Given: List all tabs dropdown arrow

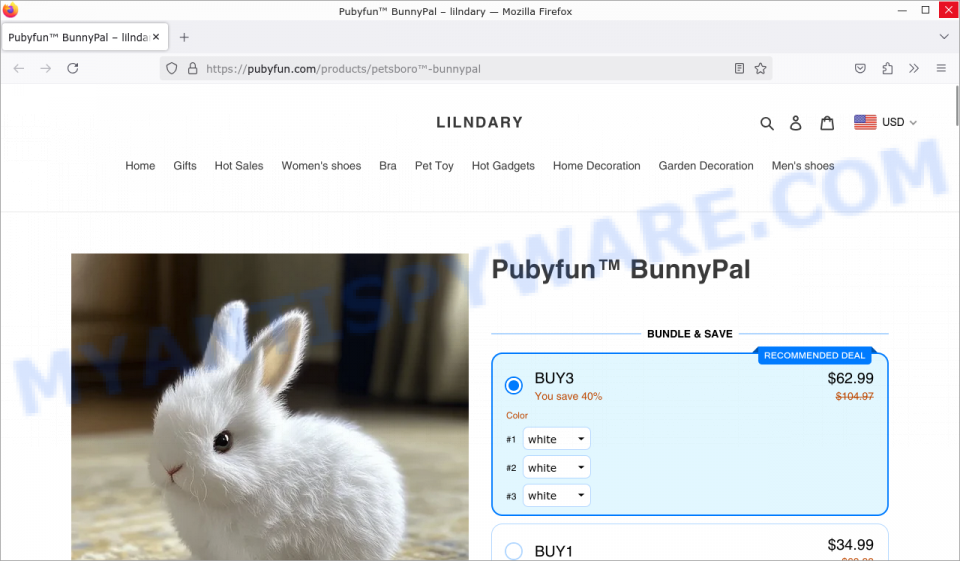Looking at the screenshot, I should click(x=943, y=37).
